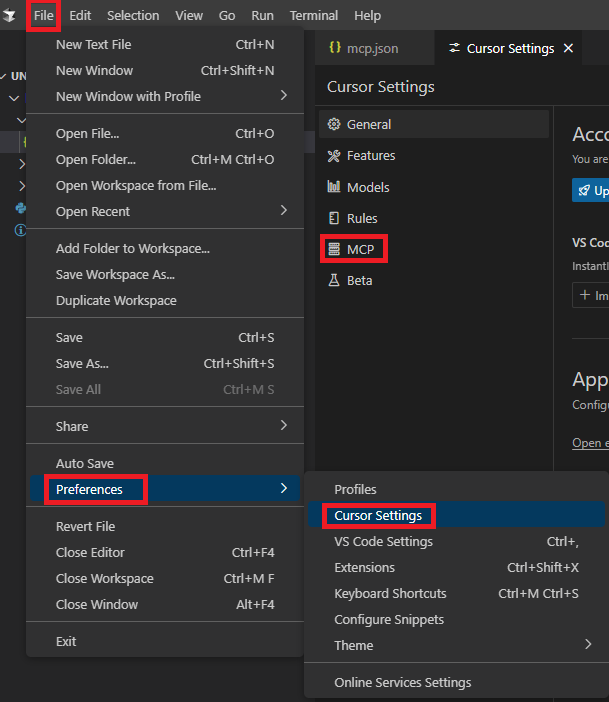The width and height of the screenshot is (609, 702).
Task: Choose Close Workspace
Action: tap(165, 578)
